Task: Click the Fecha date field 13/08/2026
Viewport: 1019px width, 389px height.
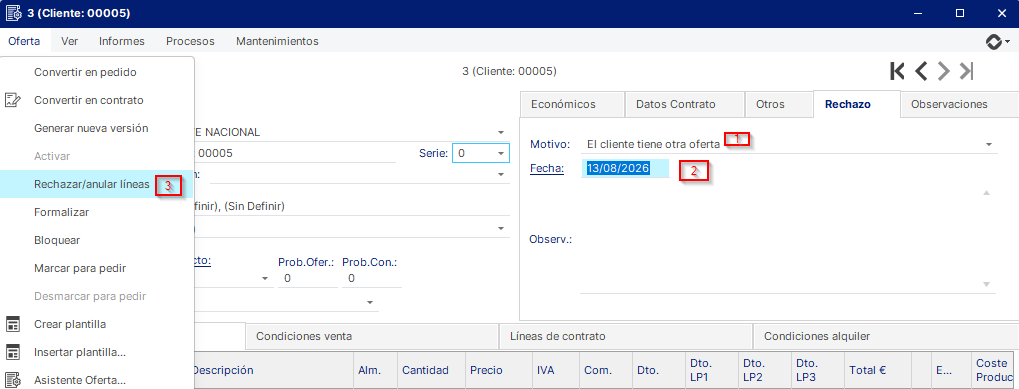Action: click(625, 168)
